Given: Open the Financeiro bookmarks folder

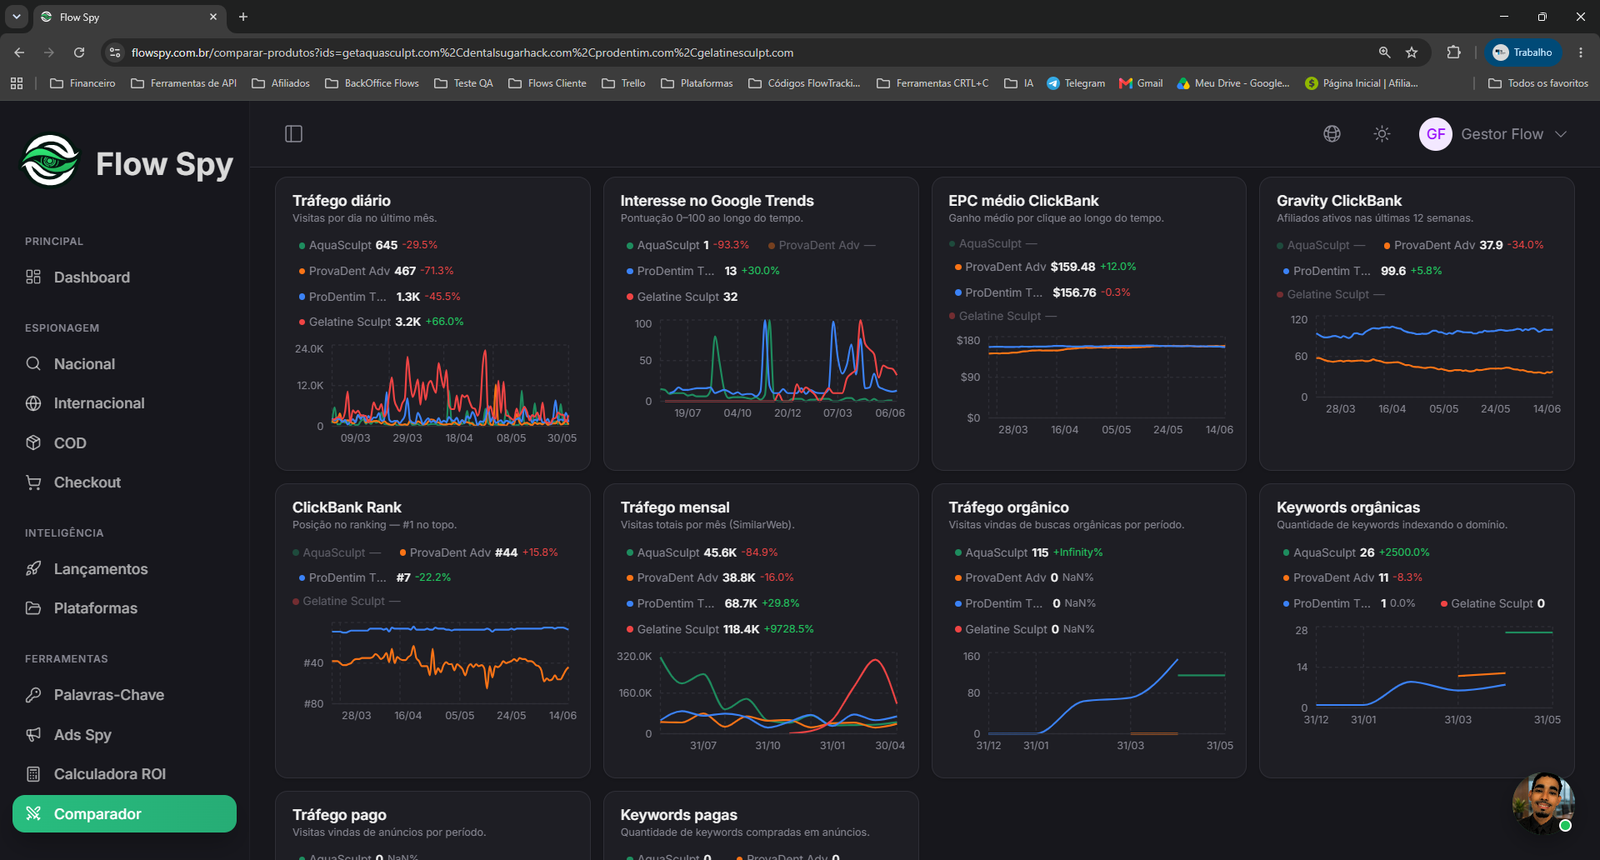Looking at the screenshot, I should click(x=82, y=83).
